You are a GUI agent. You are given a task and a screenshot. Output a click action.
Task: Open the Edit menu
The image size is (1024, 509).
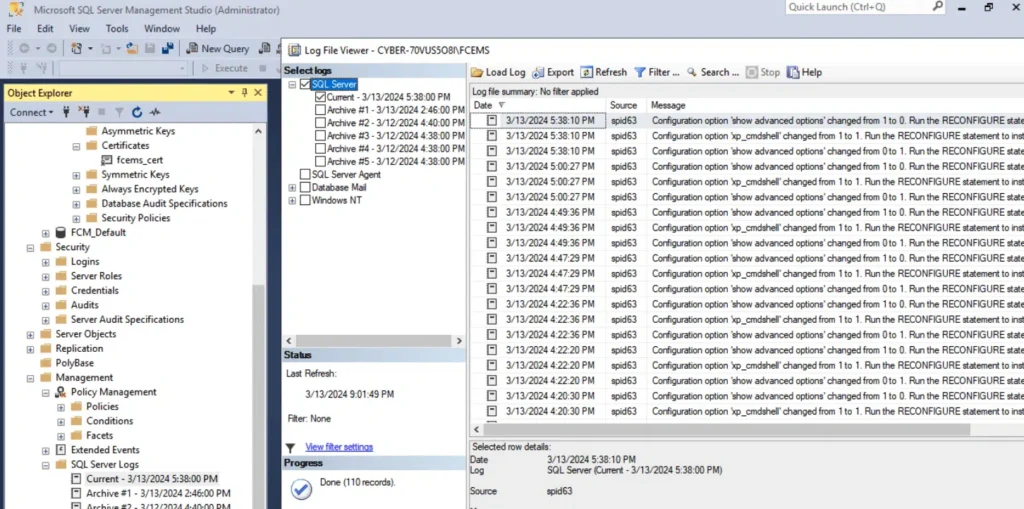click(45, 29)
